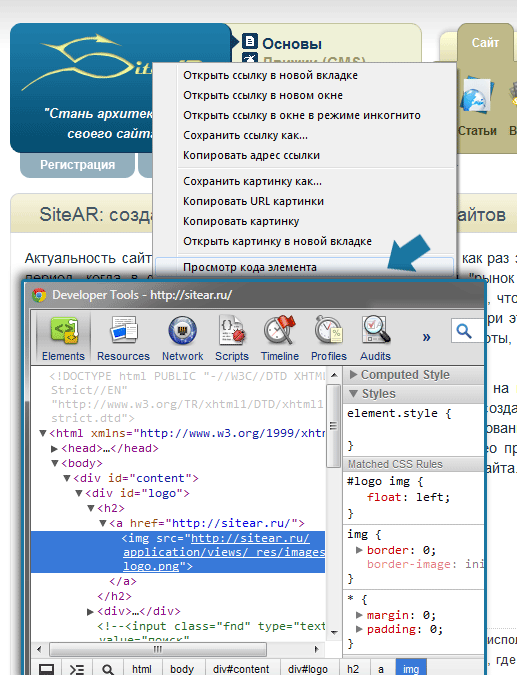
Task: Expand the border property in img rule
Action: pos(359,550)
